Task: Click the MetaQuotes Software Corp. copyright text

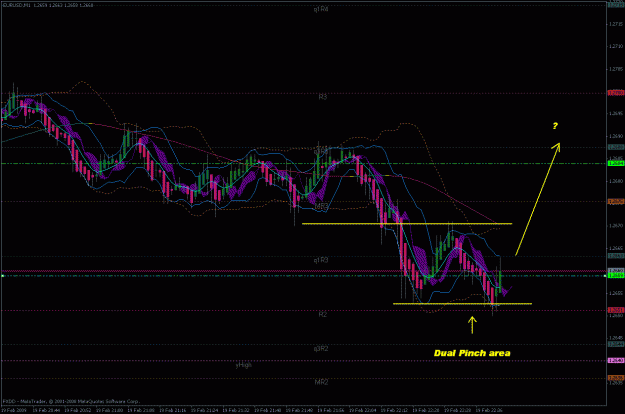Action: (71, 401)
